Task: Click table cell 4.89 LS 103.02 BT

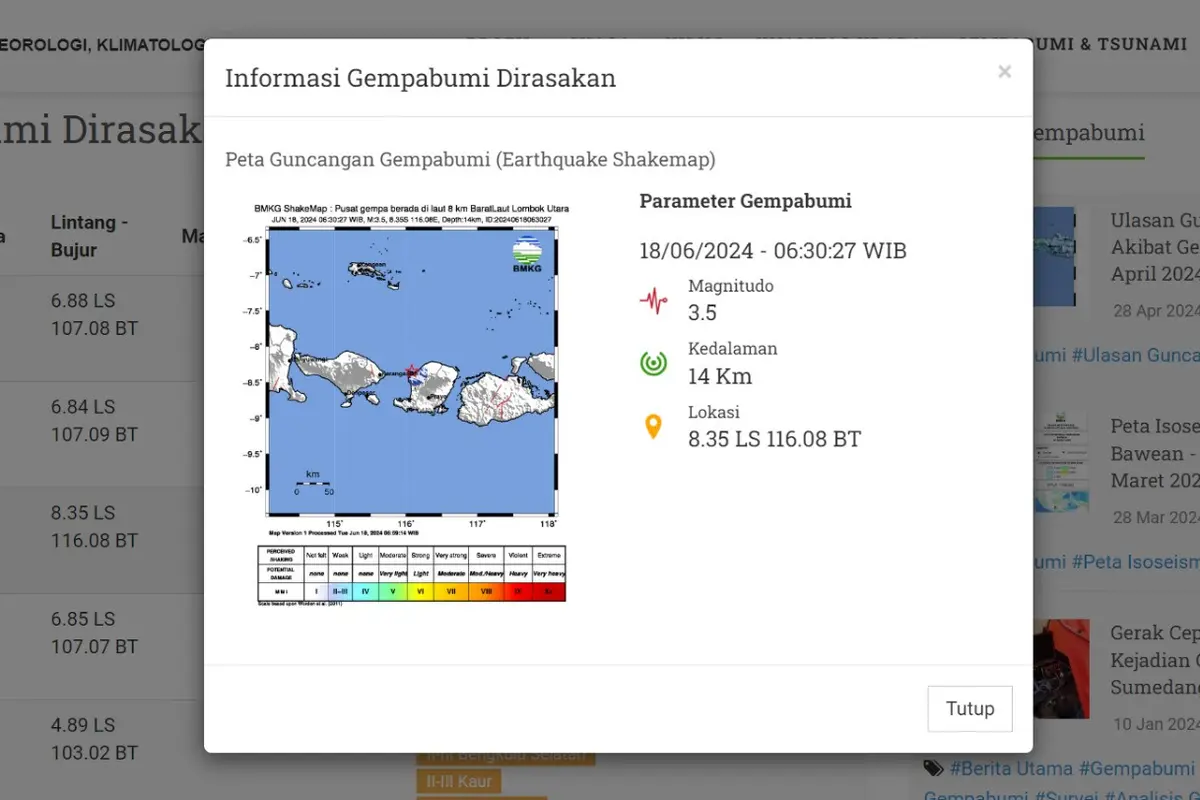Action: [94, 738]
